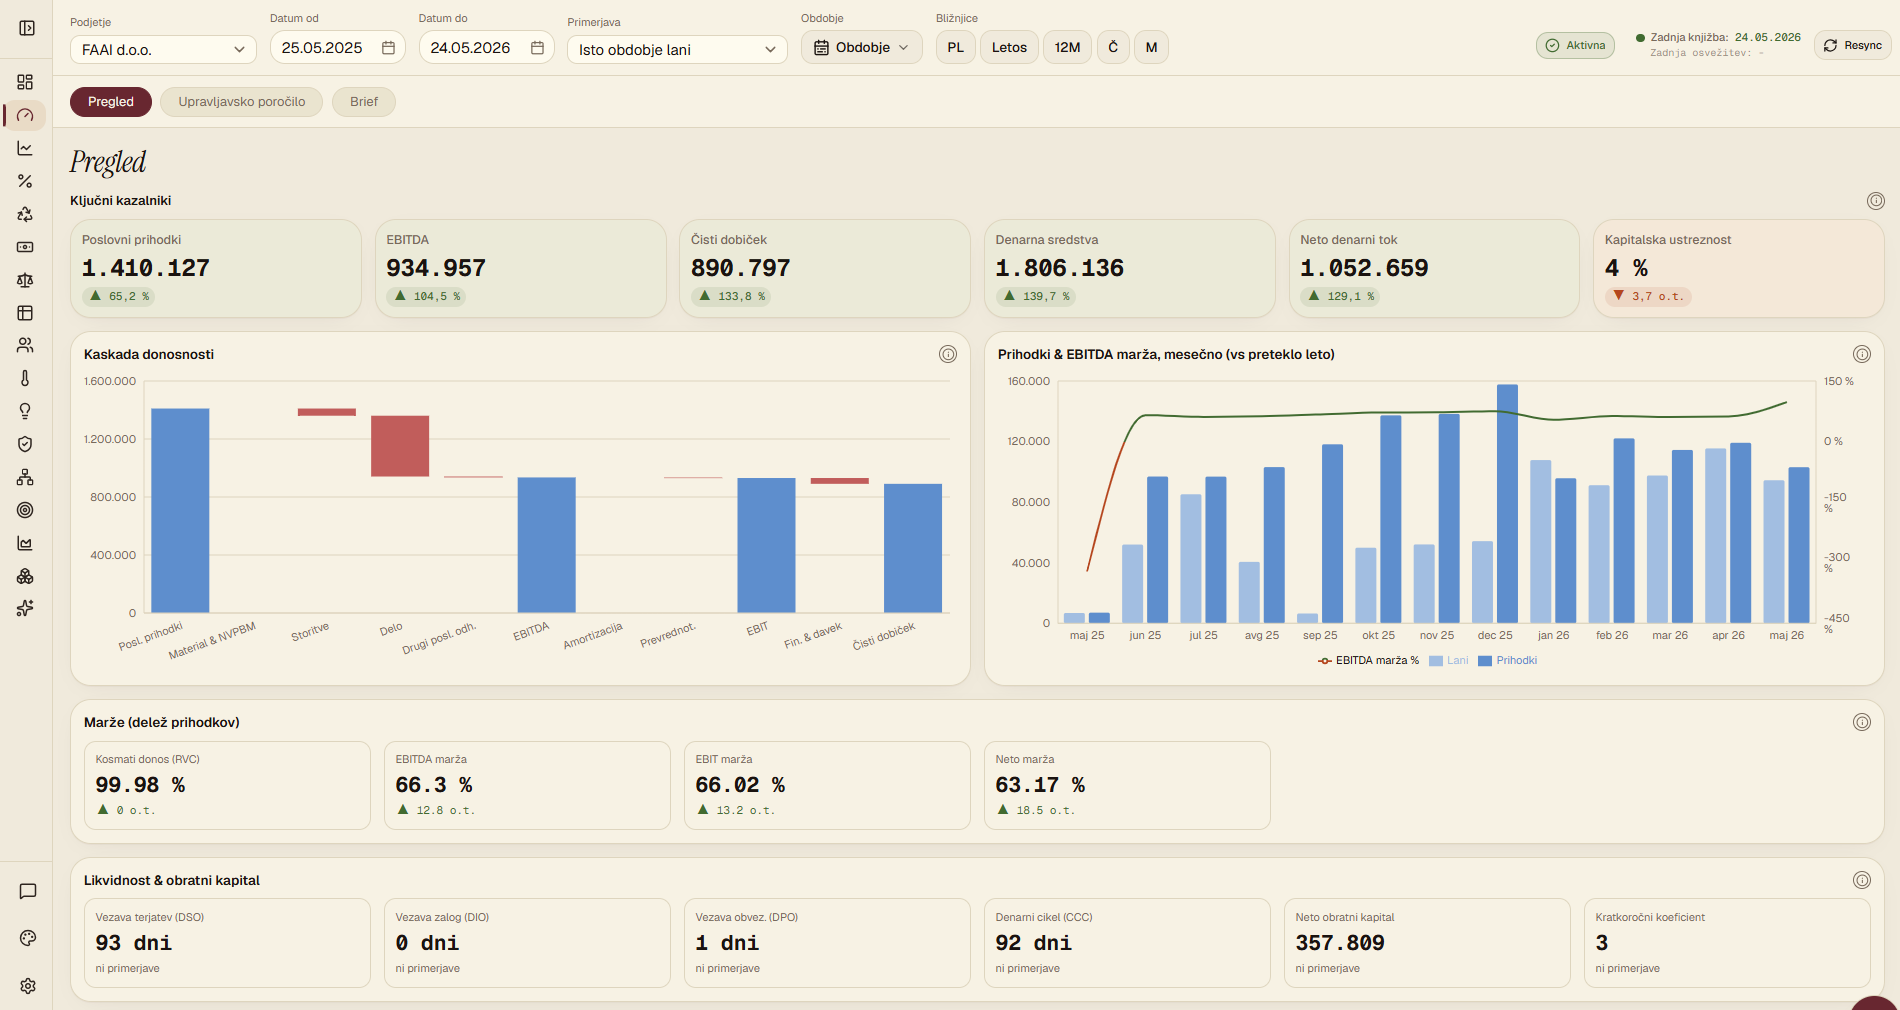Screen dimensions: 1900x1010
Task: Open the thermometer icon in sidebar
Action: [25, 378]
